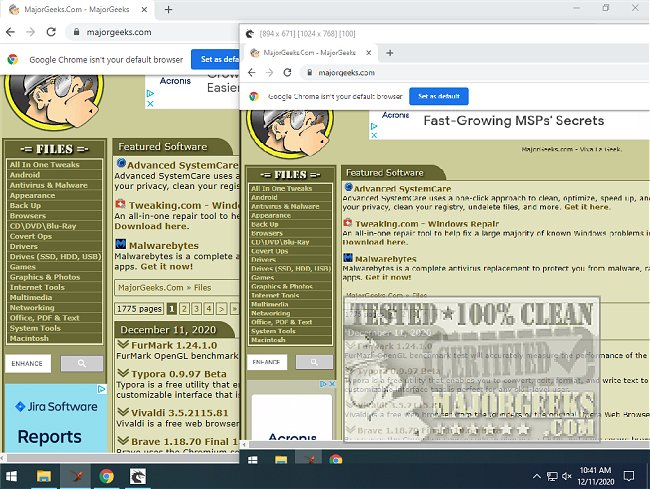Click back arrow in the front preview window
This screenshot has width=650, height=489.
click(x=252, y=73)
